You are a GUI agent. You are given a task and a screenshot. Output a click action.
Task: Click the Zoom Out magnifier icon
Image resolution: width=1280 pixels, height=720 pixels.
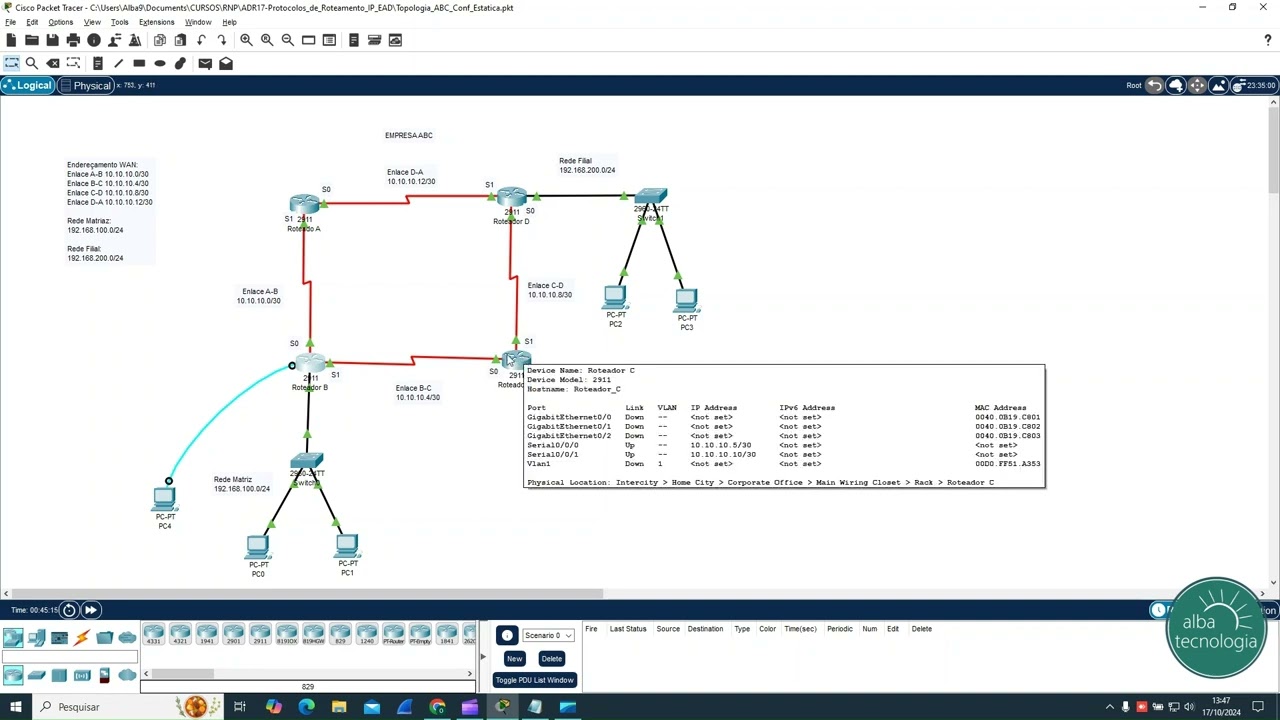coord(288,40)
